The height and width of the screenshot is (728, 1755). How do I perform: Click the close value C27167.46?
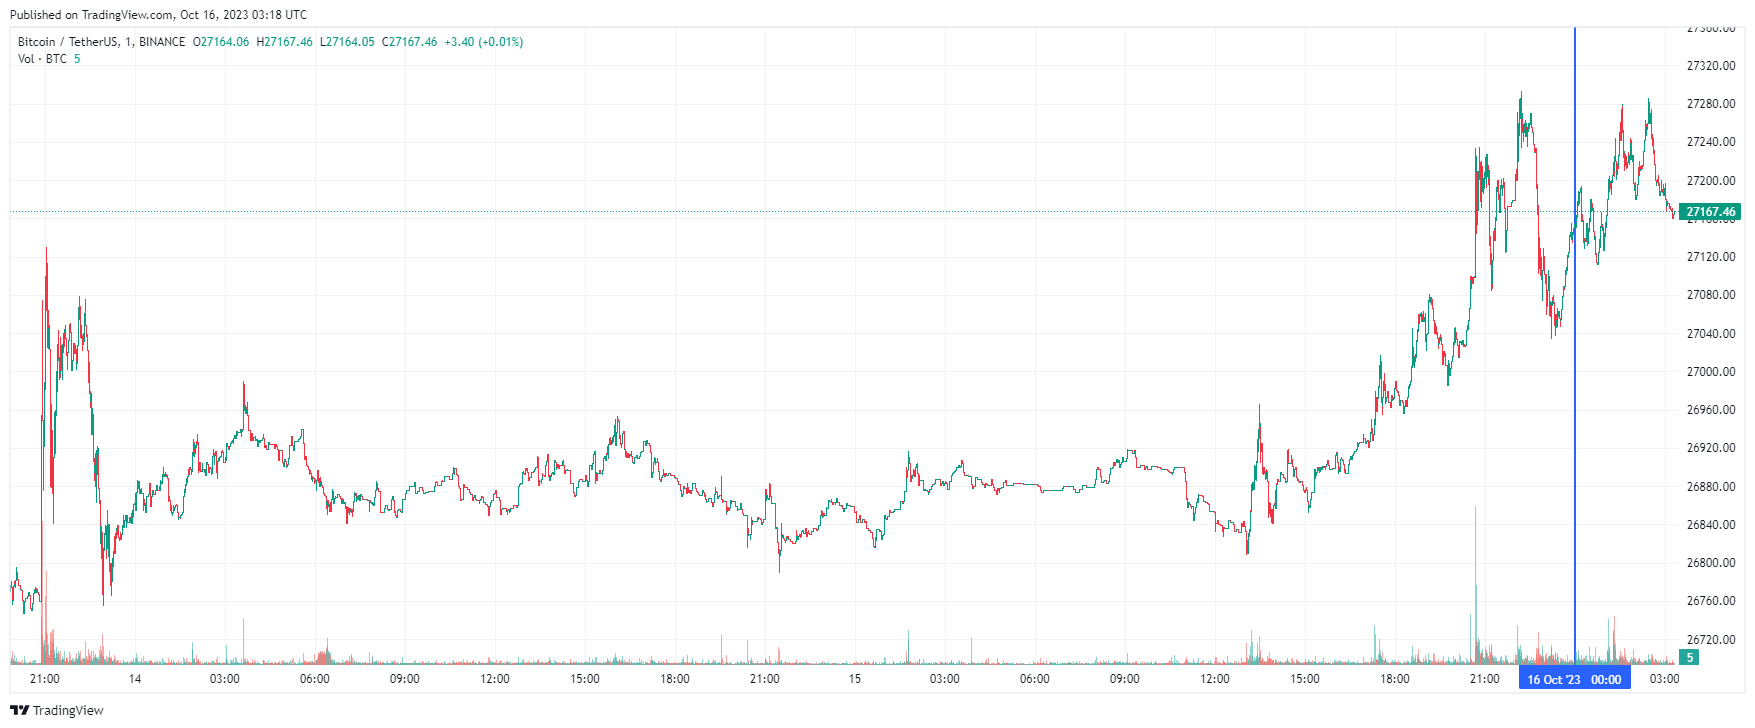point(410,42)
